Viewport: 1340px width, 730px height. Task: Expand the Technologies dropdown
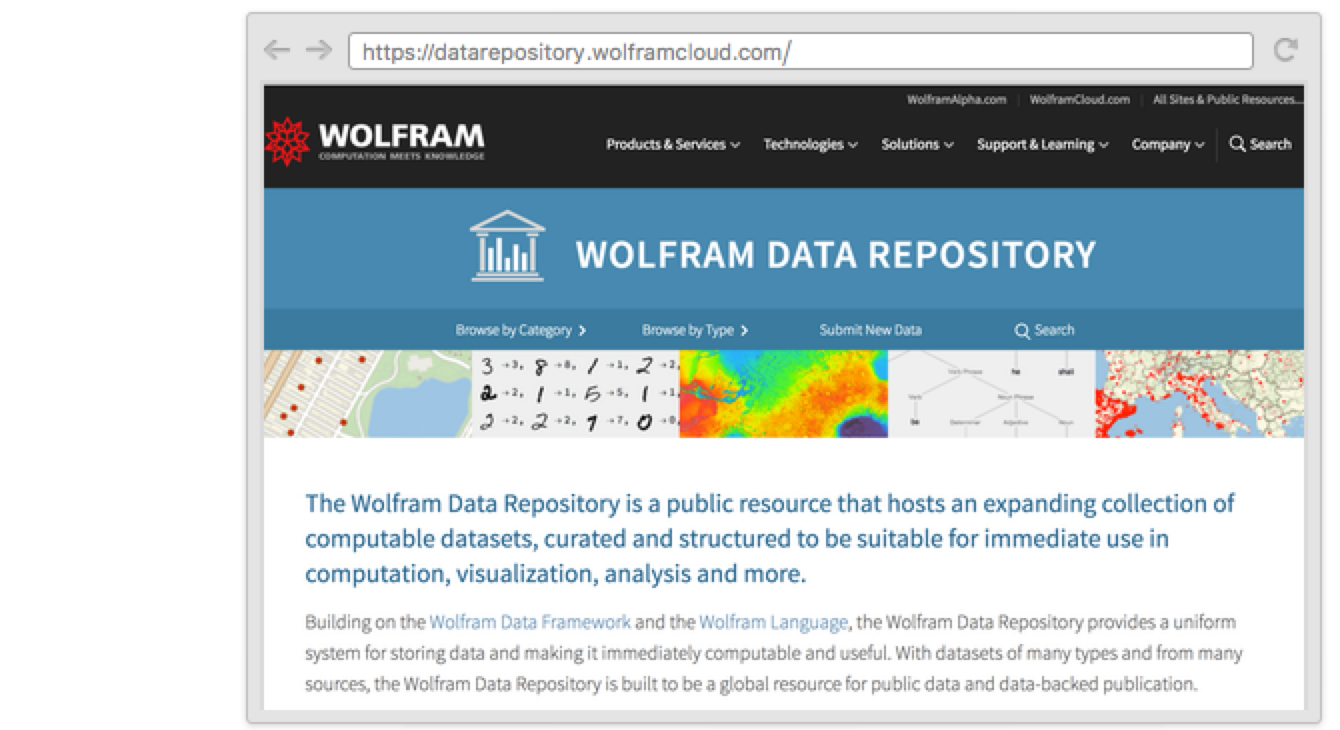click(810, 144)
